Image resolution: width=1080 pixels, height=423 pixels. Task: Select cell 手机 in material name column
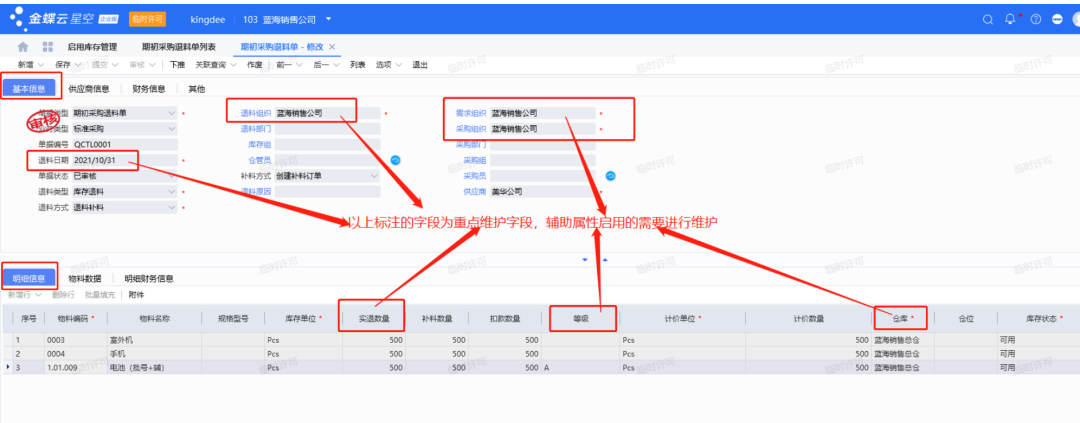(154, 353)
